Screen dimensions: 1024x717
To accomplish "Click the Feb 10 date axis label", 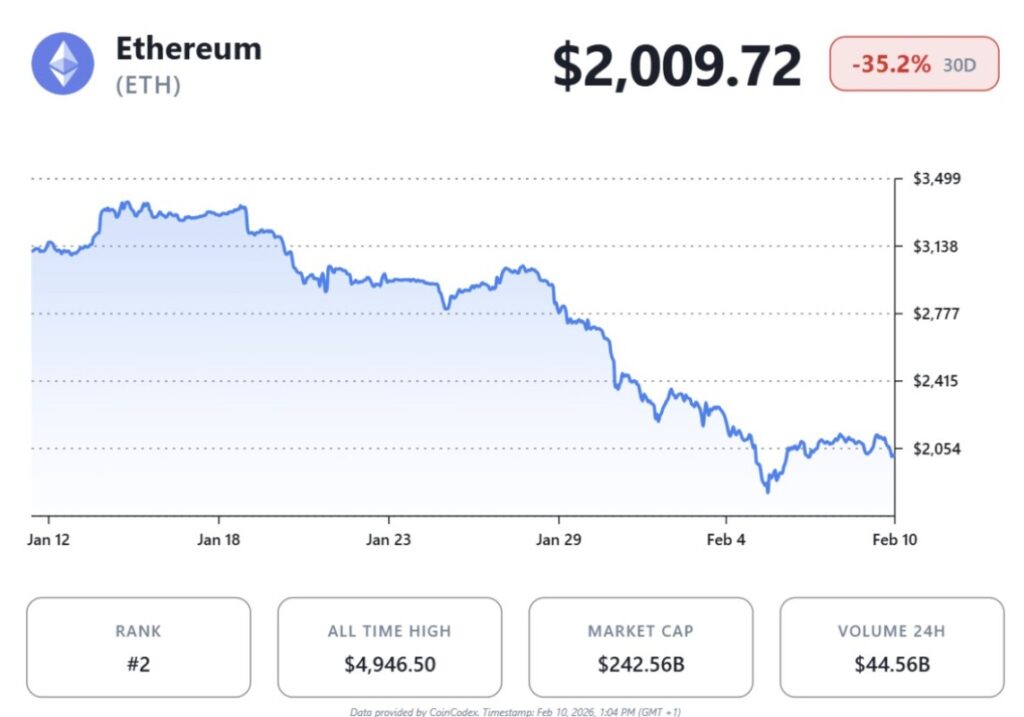I will [894, 539].
